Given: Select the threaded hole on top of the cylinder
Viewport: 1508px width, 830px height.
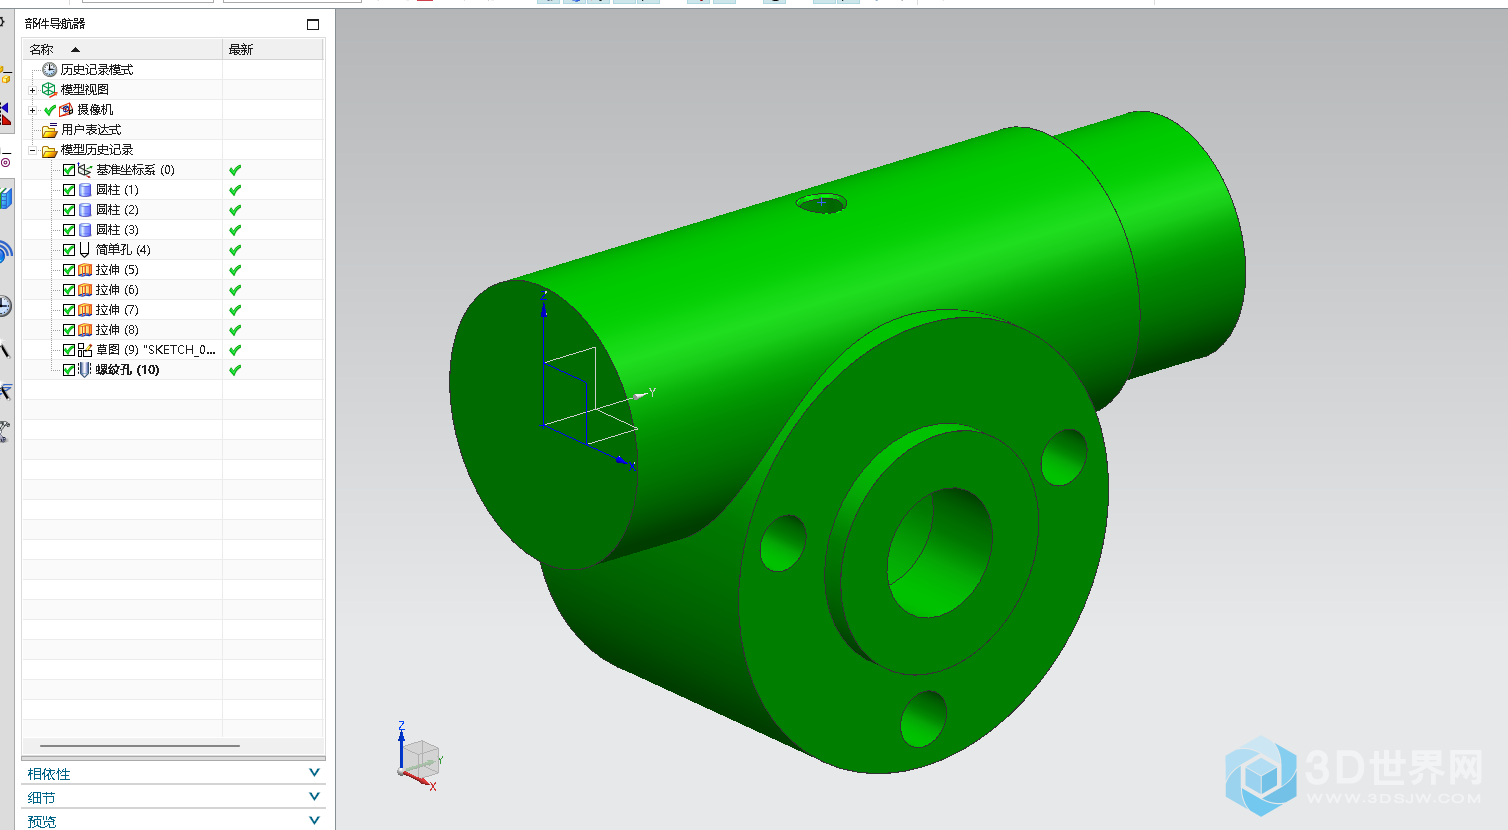Looking at the screenshot, I should tap(821, 203).
